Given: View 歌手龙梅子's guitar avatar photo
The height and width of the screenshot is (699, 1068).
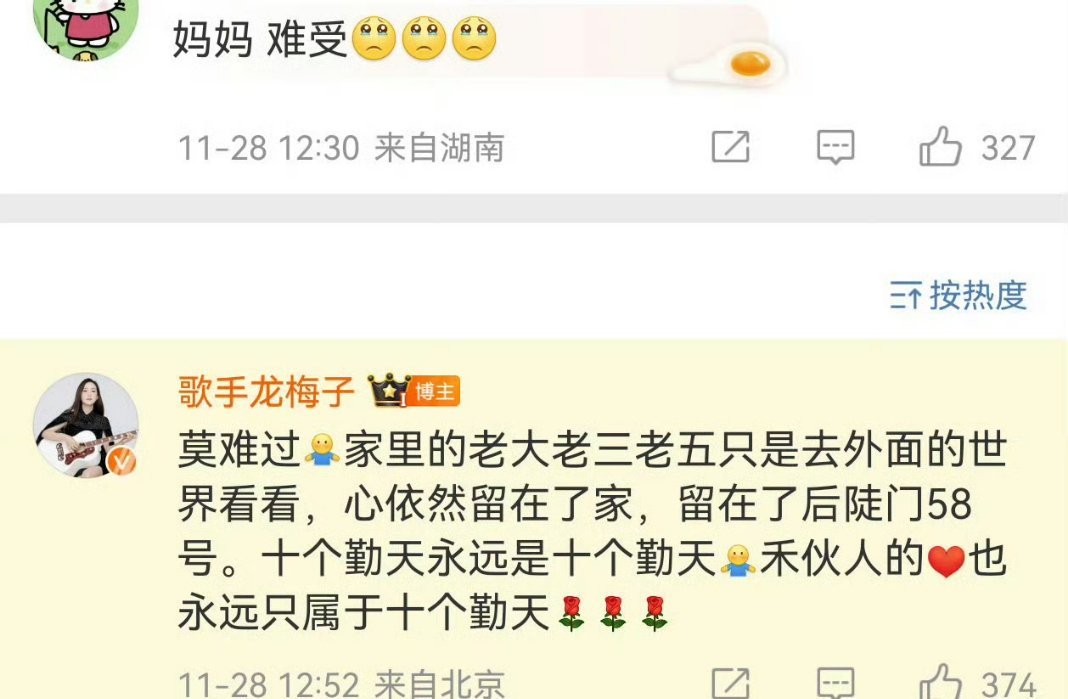Looking at the screenshot, I should 86,425.
